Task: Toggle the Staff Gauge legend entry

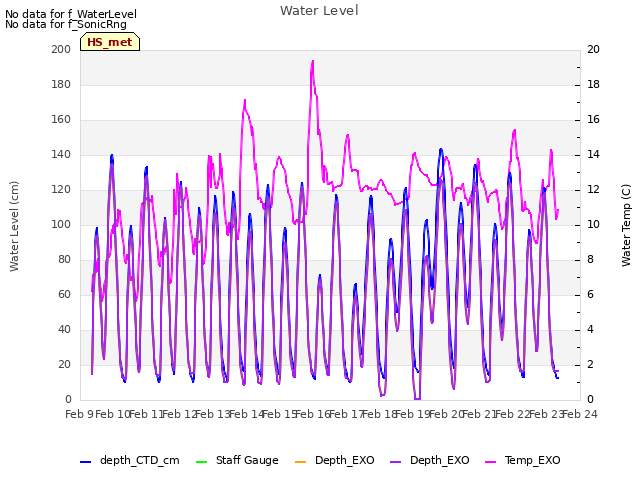Action: (x=237, y=460)
